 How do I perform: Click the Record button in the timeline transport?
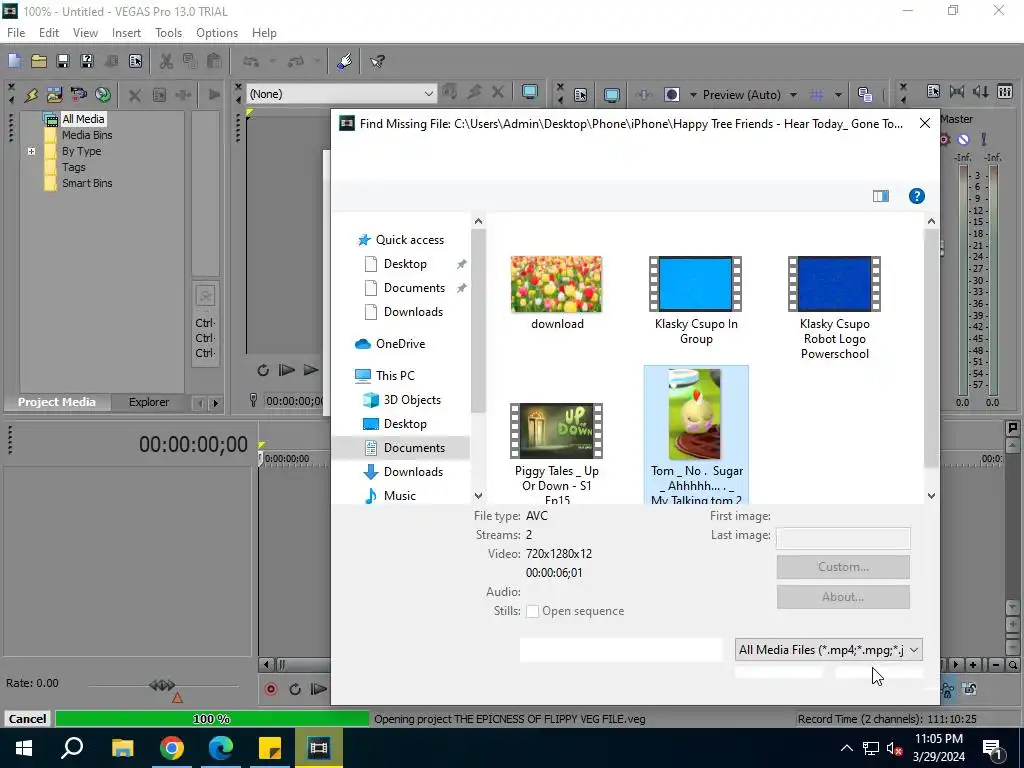click(270, 689)
